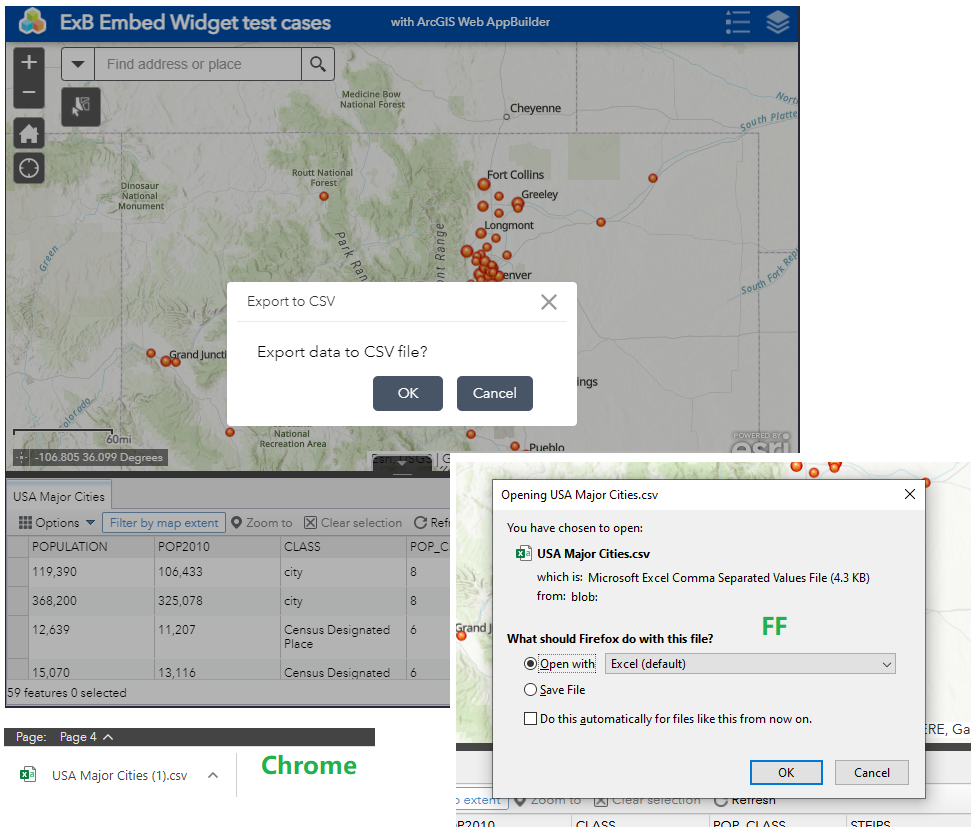
Task: Open the attribute table Options menu
Action: point(56,522)
